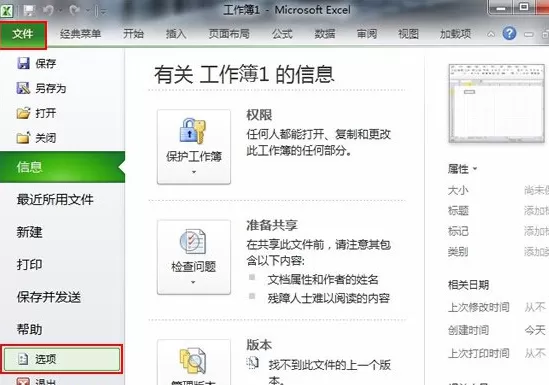Click the 上次修改时间 label
This screenshot has width=549, height=385.
point(479,307)
